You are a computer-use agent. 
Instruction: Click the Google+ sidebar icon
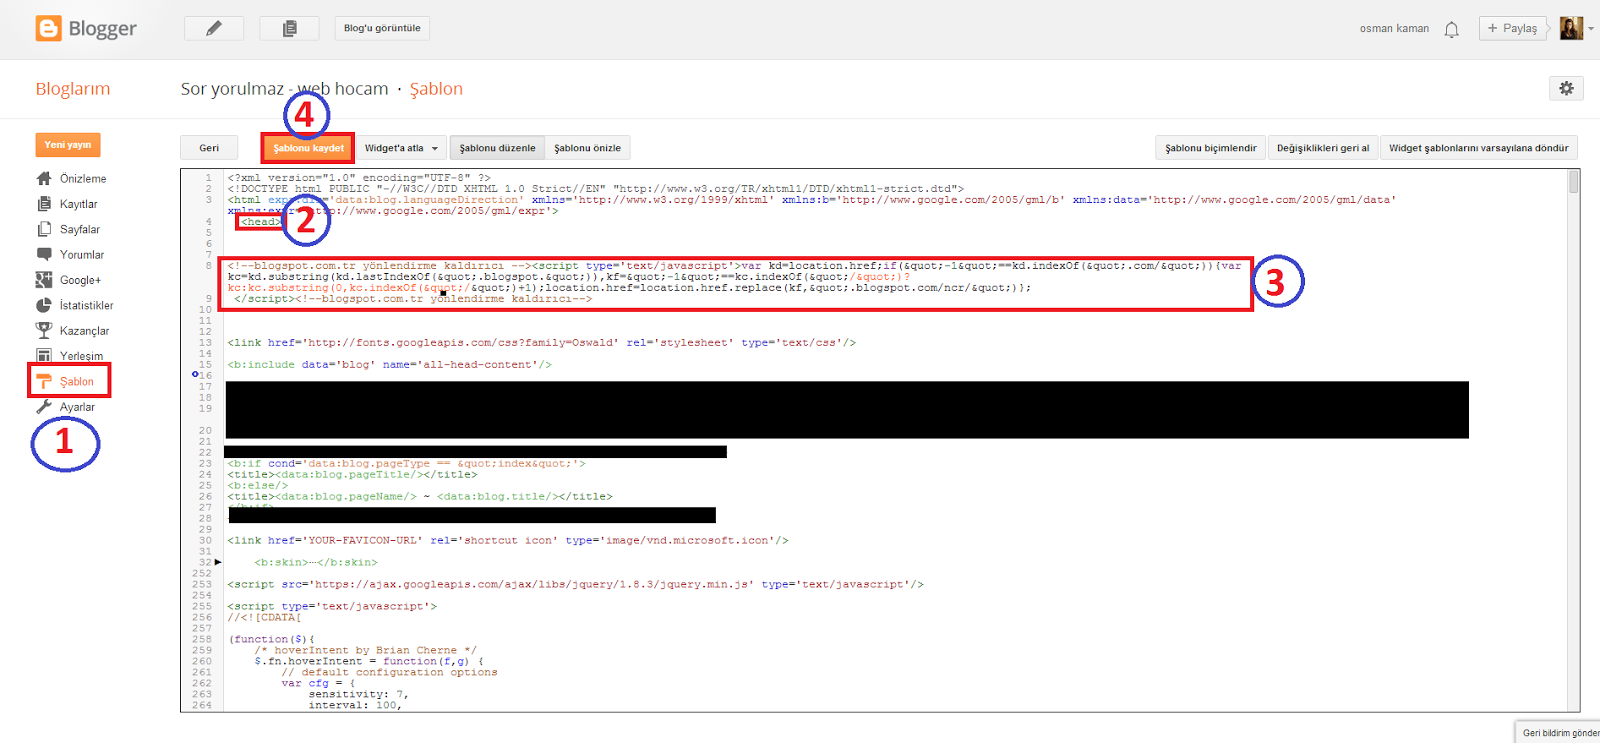[x=44, y=280]
